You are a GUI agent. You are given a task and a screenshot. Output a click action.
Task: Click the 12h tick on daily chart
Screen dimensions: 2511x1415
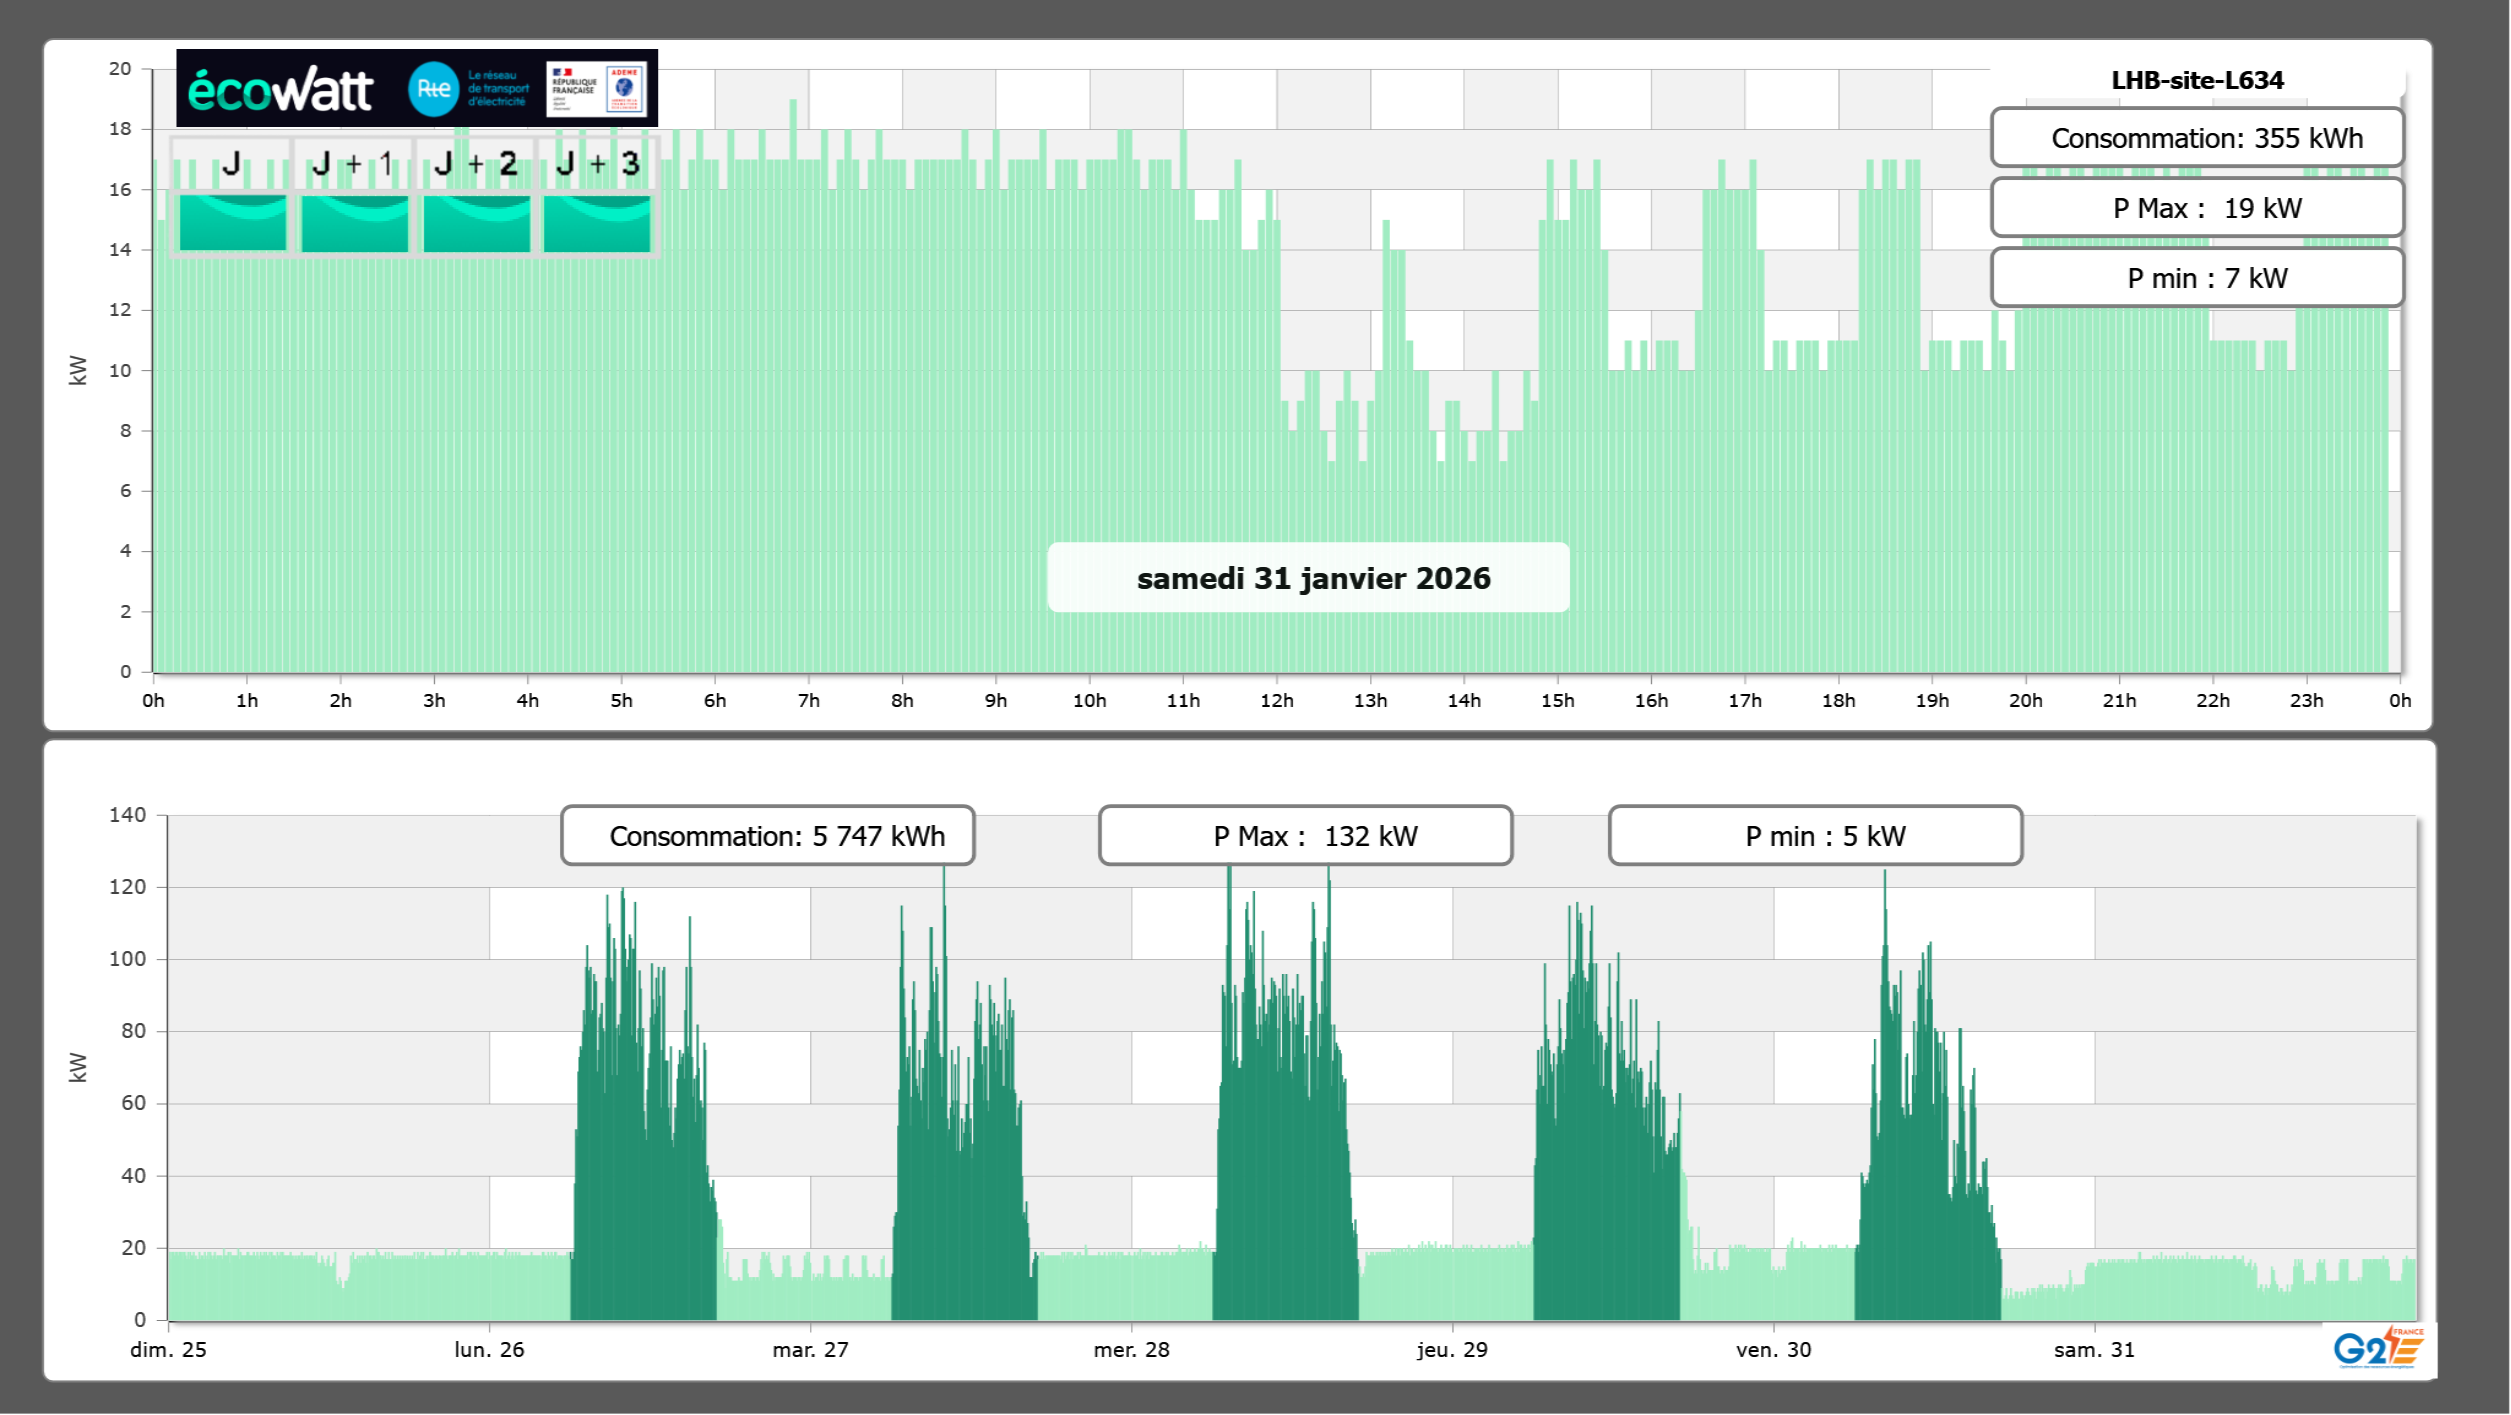tap(1276, 701)
